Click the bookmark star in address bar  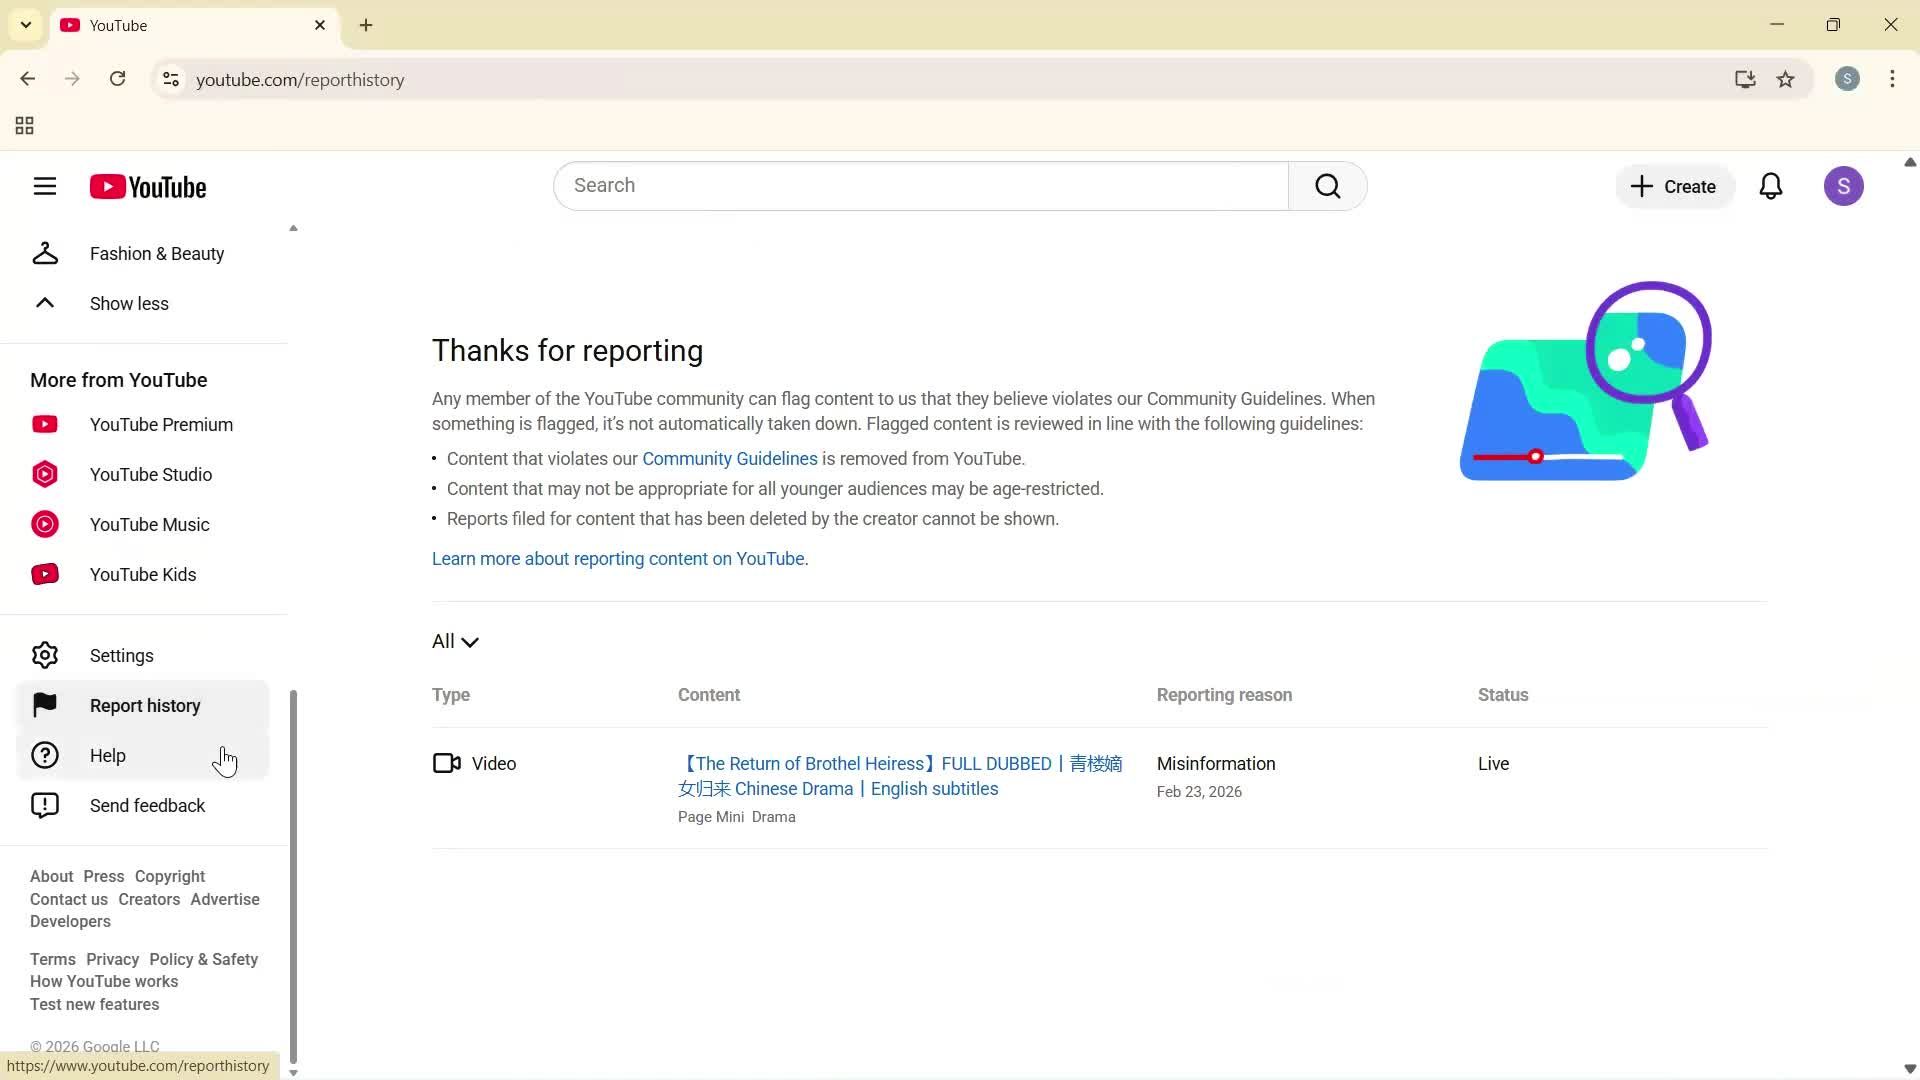(1786, 80)
